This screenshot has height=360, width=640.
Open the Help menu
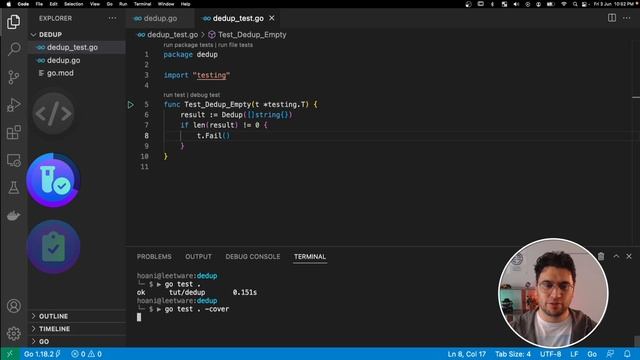coord(185,4)
